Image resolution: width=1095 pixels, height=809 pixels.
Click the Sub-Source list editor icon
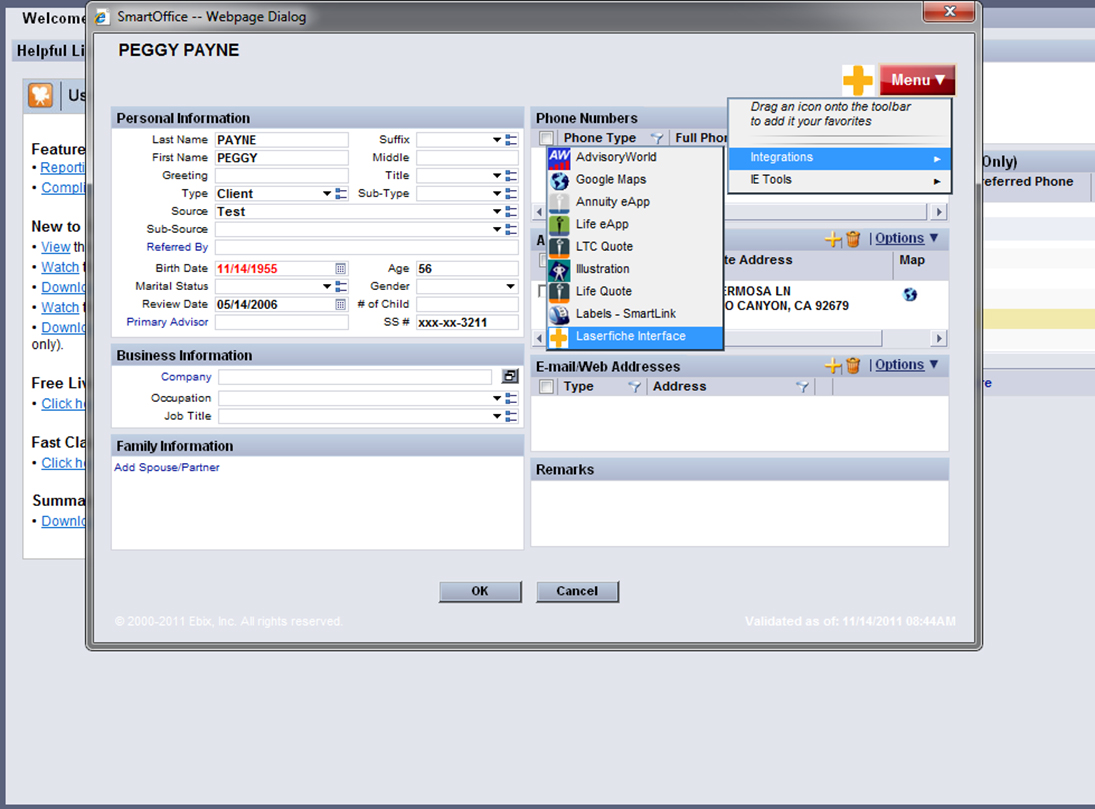[x=511, y=230]
